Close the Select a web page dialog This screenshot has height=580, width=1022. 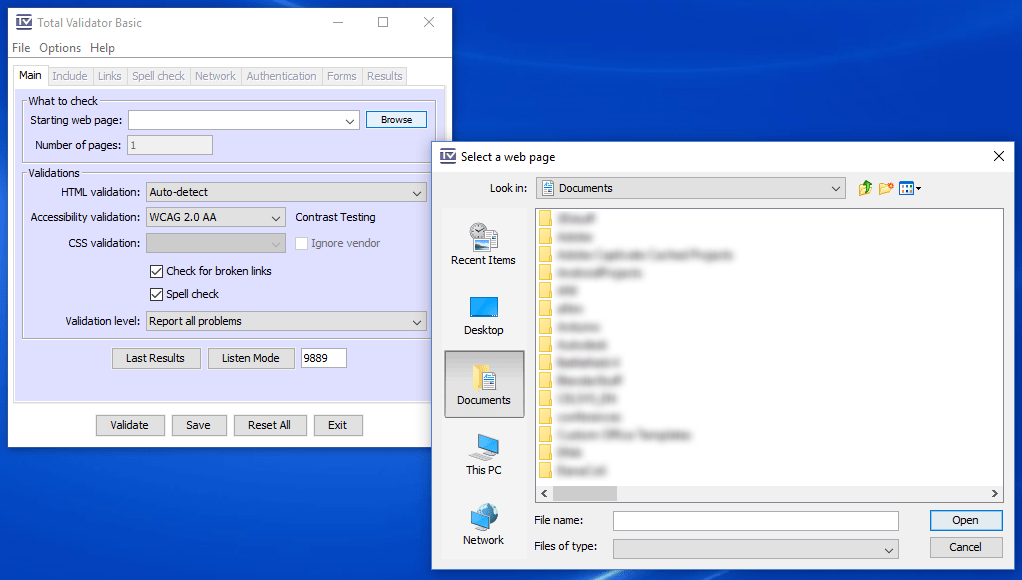[x=999, y=156]
